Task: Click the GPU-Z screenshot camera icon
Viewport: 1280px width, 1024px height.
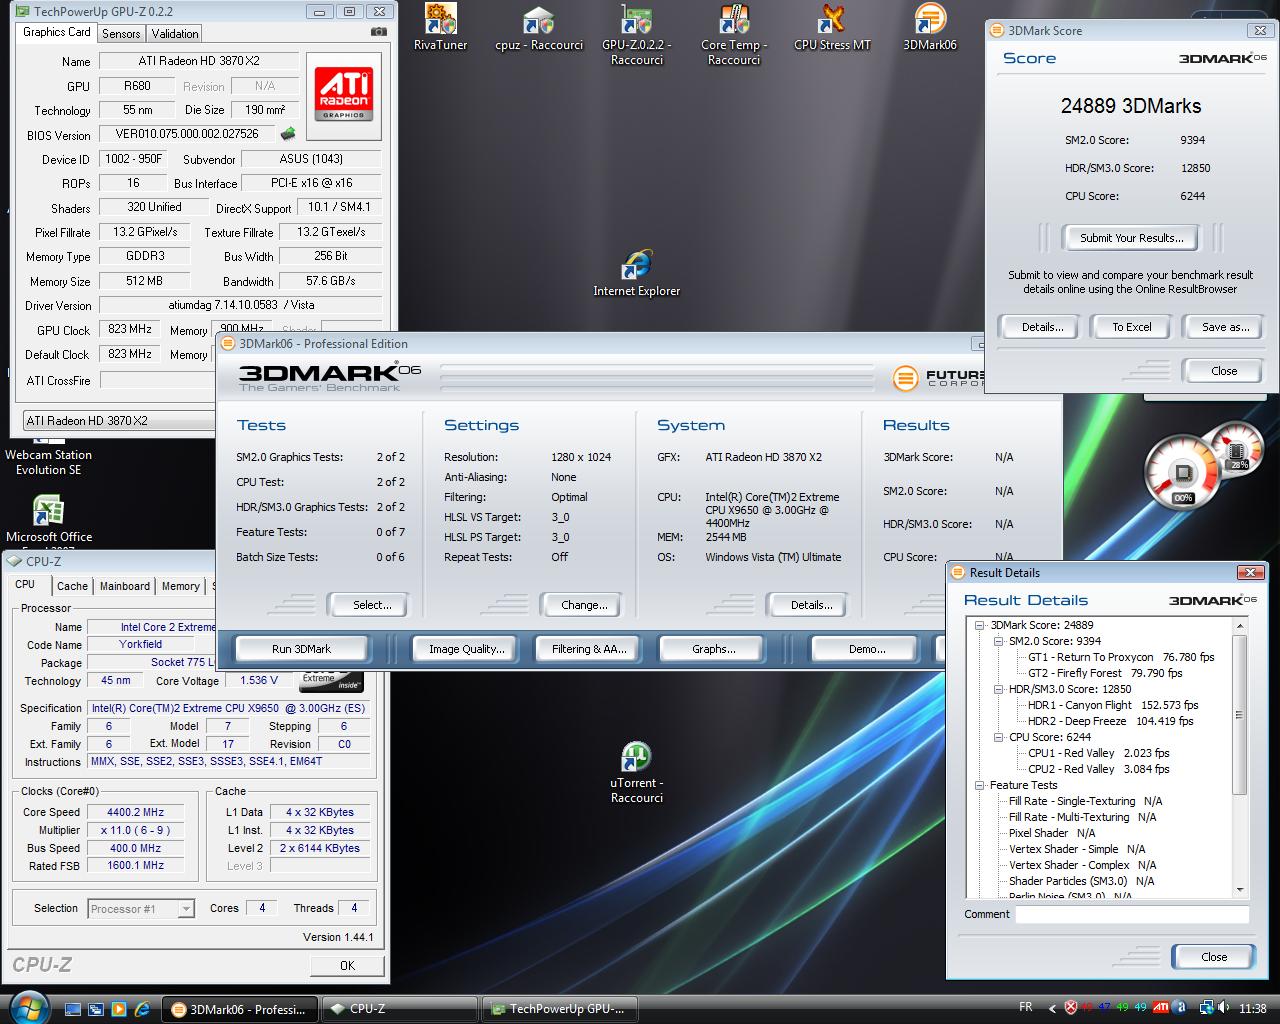Action: pyautogui.click(x=378, y=32)
